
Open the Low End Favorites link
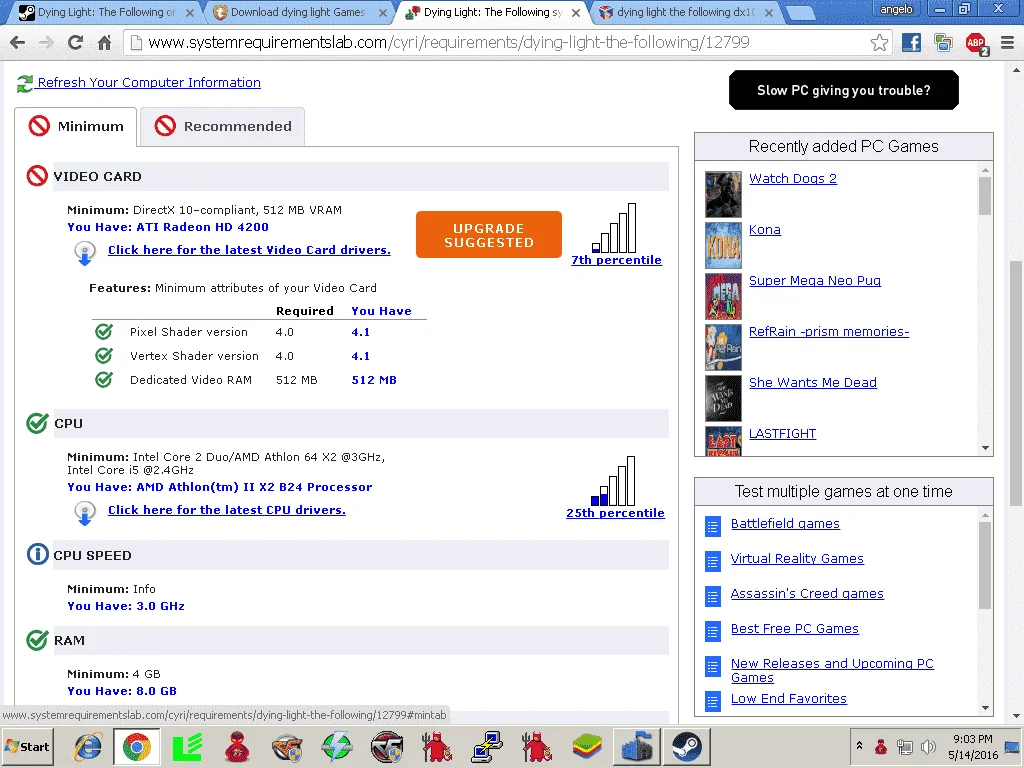pos(788,698)
